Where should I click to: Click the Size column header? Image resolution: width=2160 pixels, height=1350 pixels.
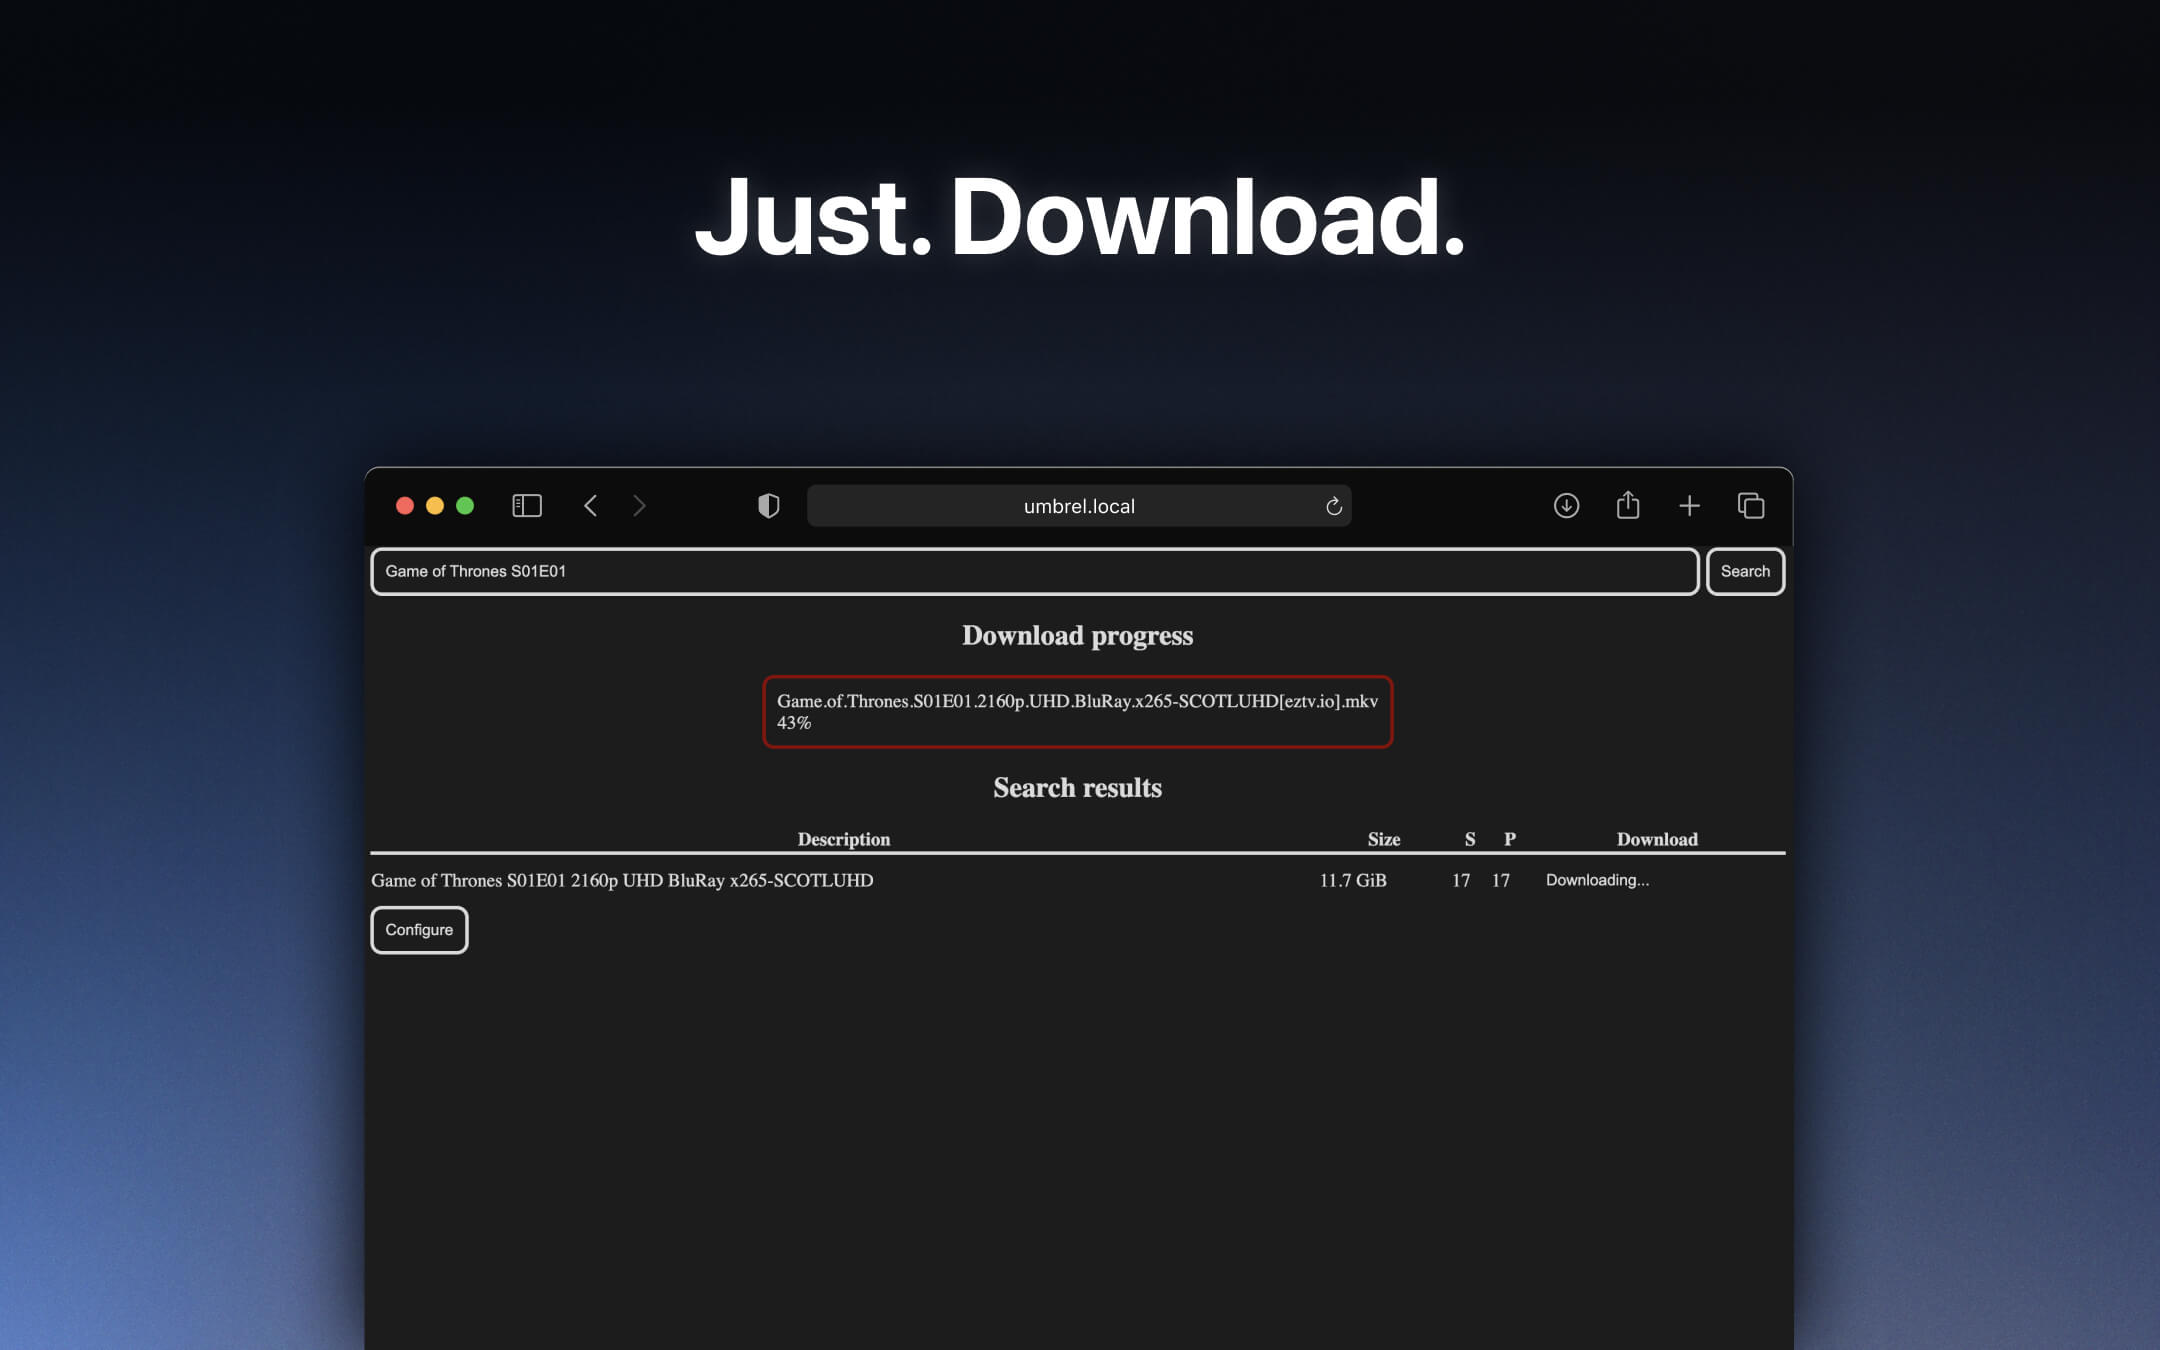[x=1383, y=839]
